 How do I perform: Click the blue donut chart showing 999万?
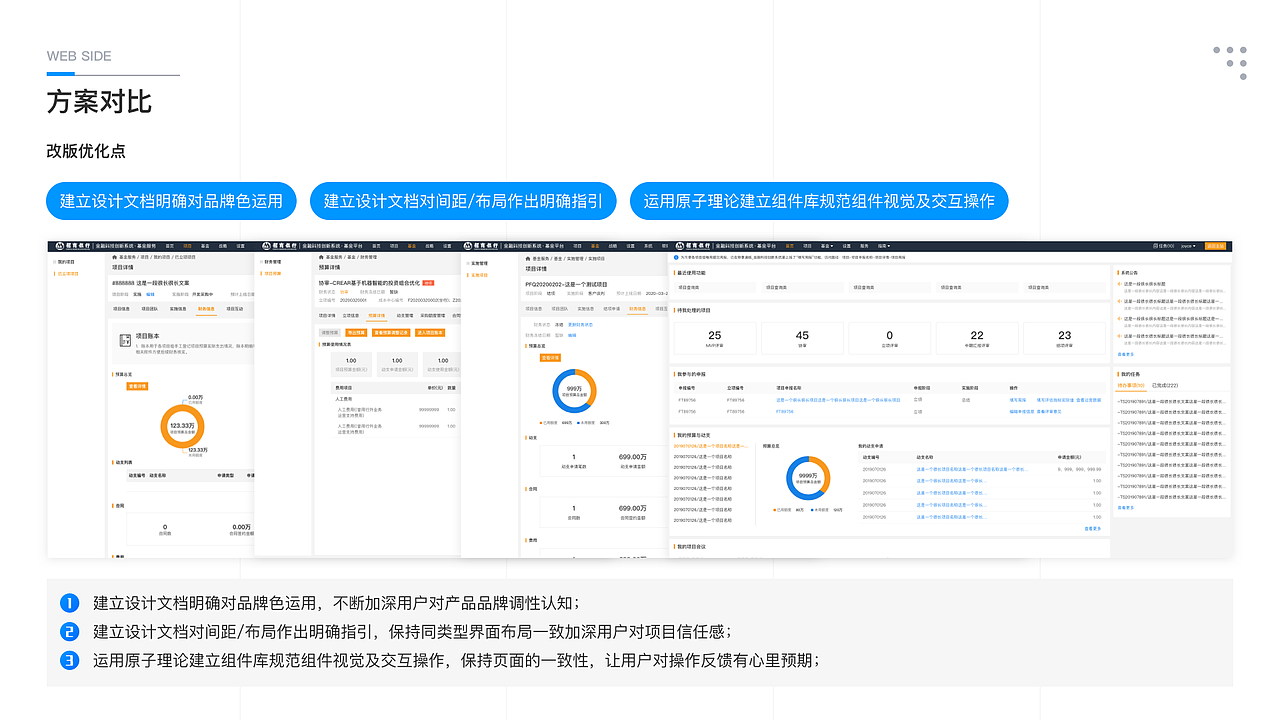tap(573, 391)
